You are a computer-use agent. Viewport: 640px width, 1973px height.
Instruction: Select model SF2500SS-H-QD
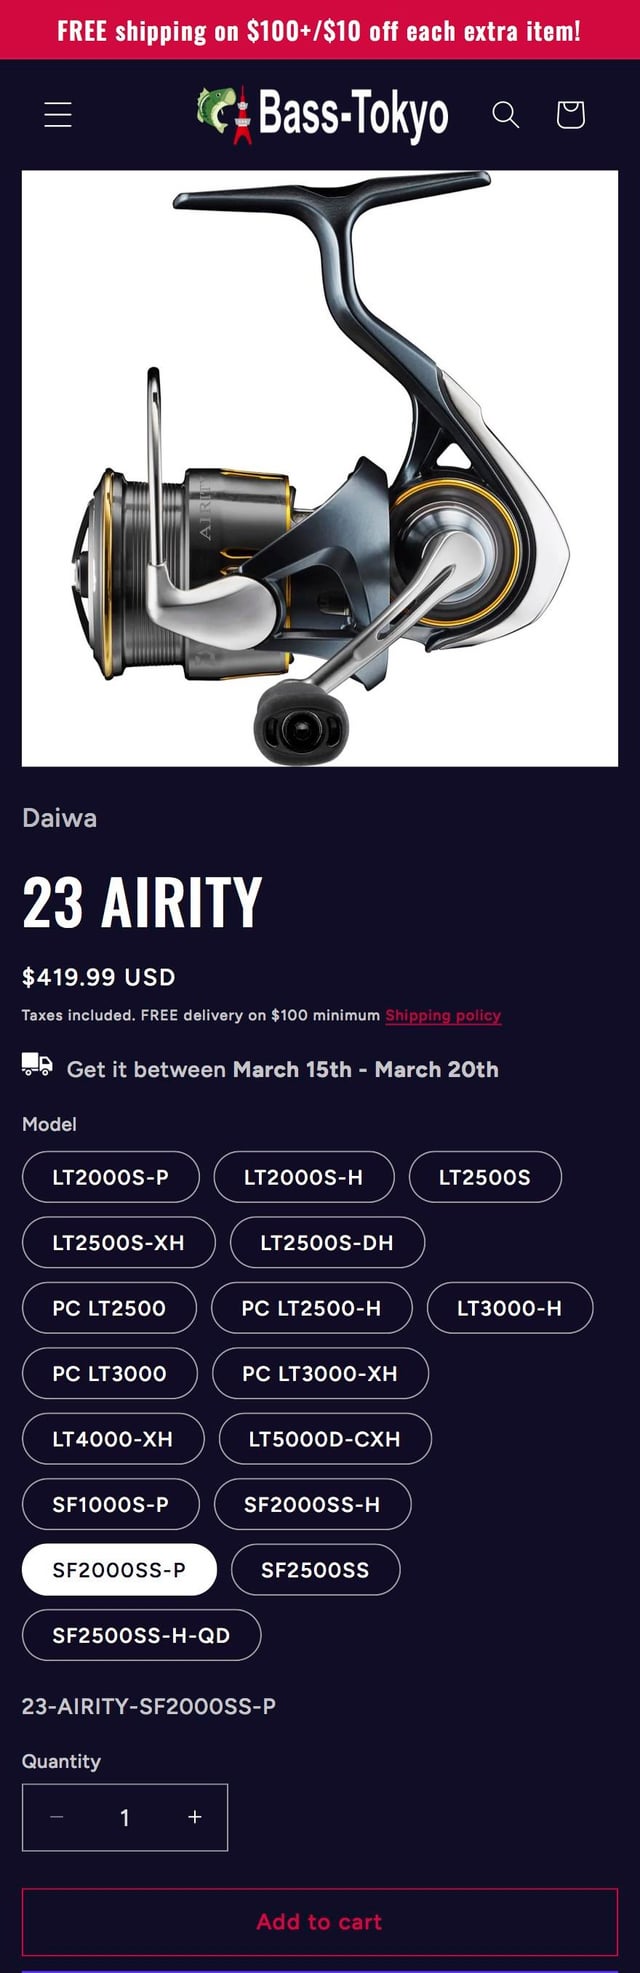click(x=141, y=1636)
